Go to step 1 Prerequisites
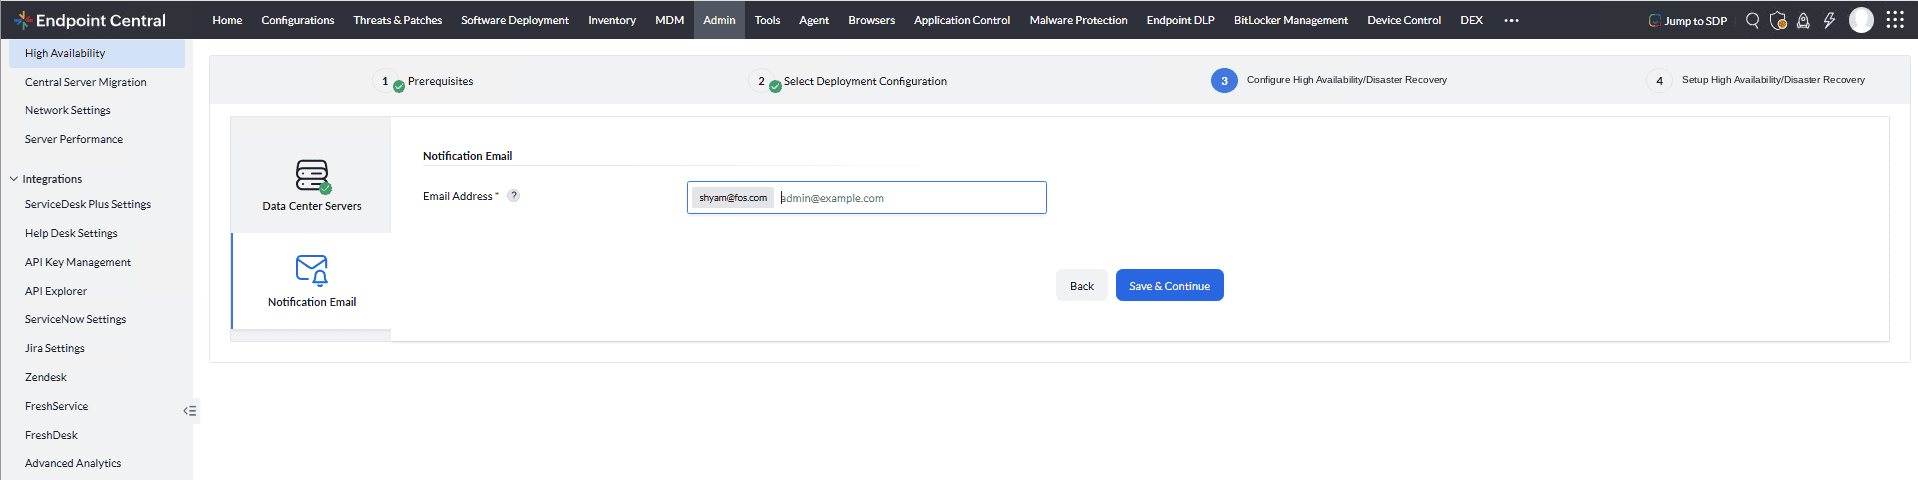This screenshot has height=480, width=1918. coord(424,81)
